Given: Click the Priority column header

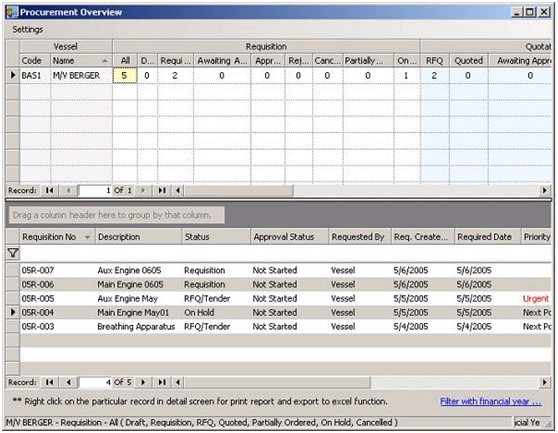Looking at the screenshot, I should pos(536,237).
